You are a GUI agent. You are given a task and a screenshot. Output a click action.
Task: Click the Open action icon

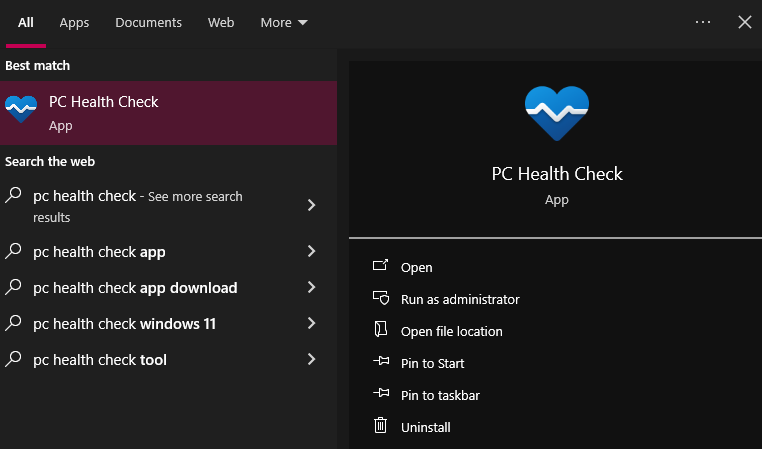pos(380,265)
